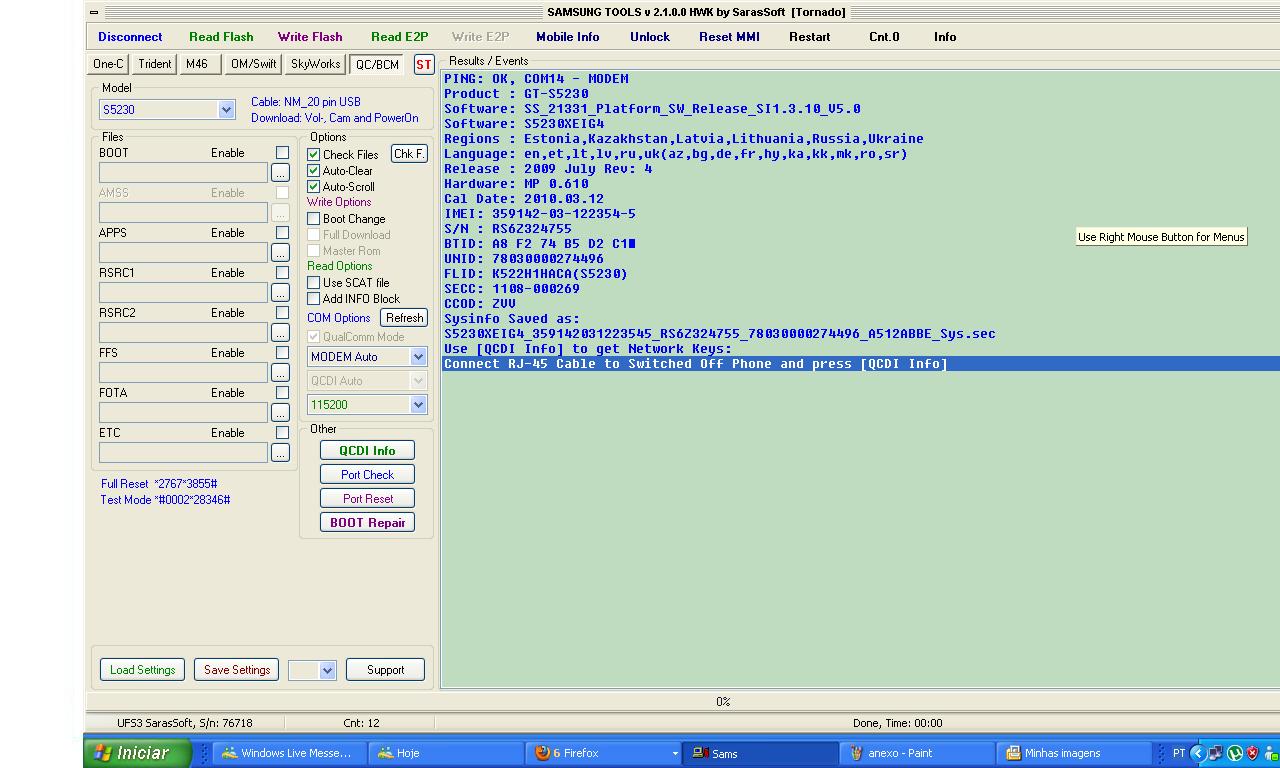Click the uTorrent tray icon
The height and width of the screenshot is (768, 1280).
(x=1234, y=753)
